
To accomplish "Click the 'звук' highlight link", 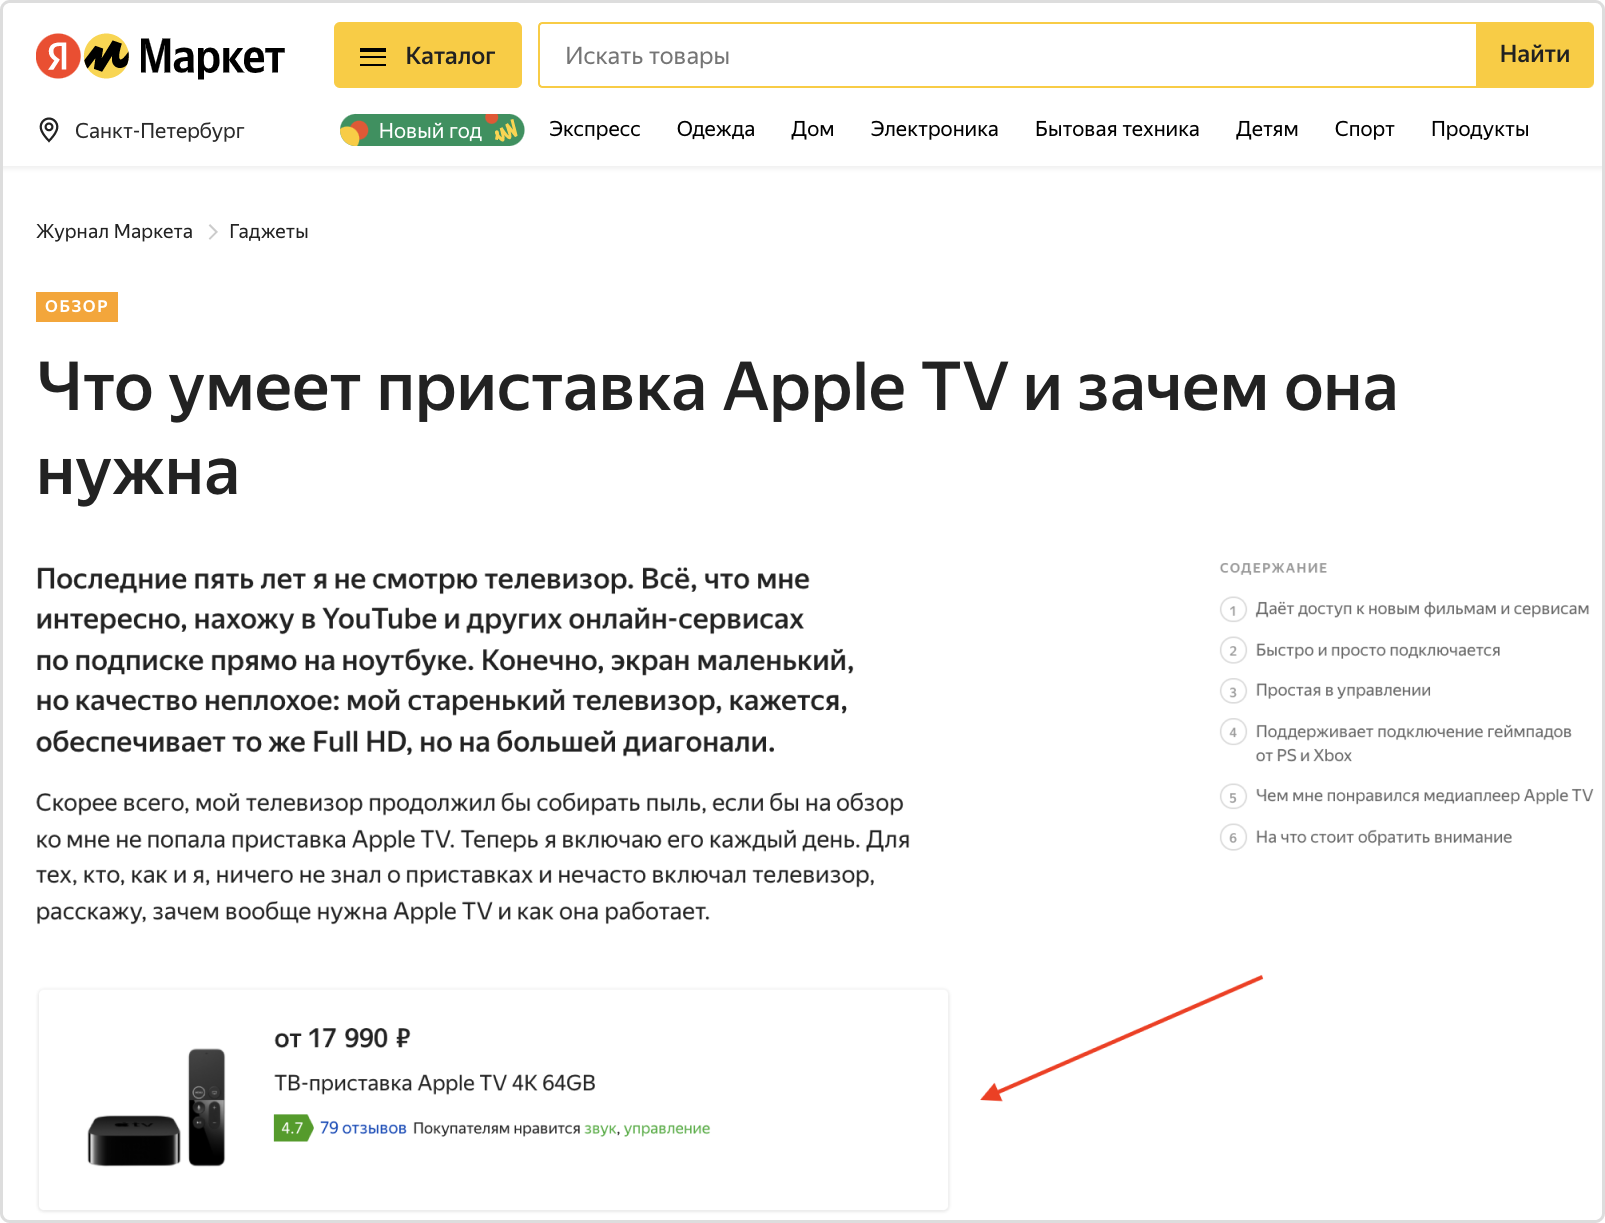I will pyautogui.click(x=600, y=1128).
